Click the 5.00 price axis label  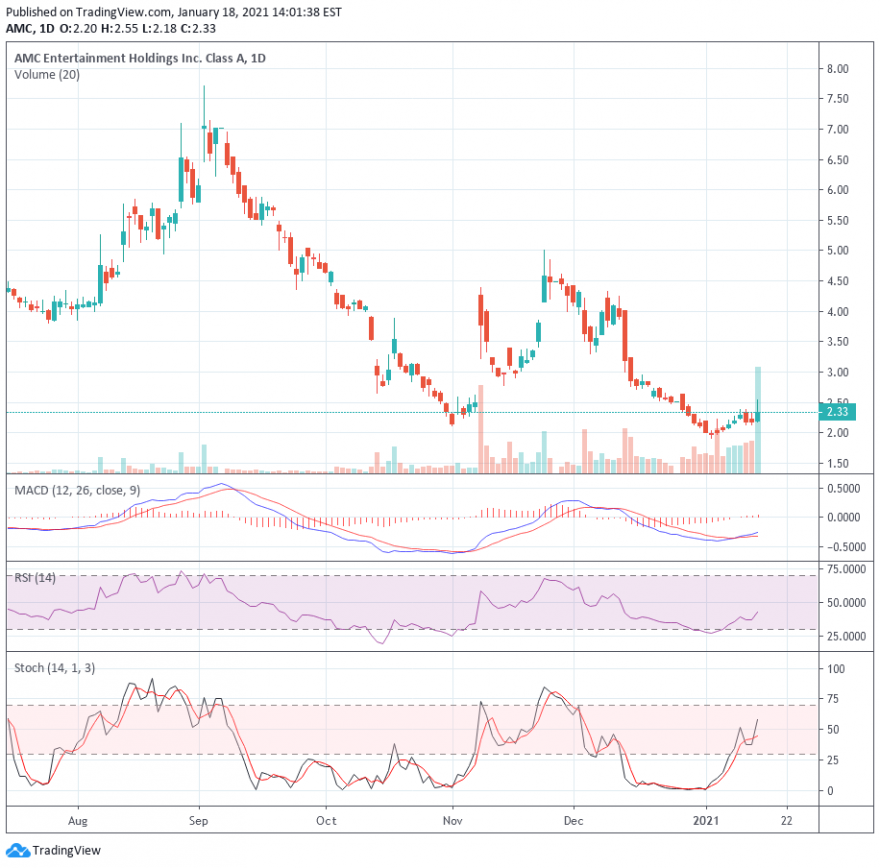(x=837, y=251)
